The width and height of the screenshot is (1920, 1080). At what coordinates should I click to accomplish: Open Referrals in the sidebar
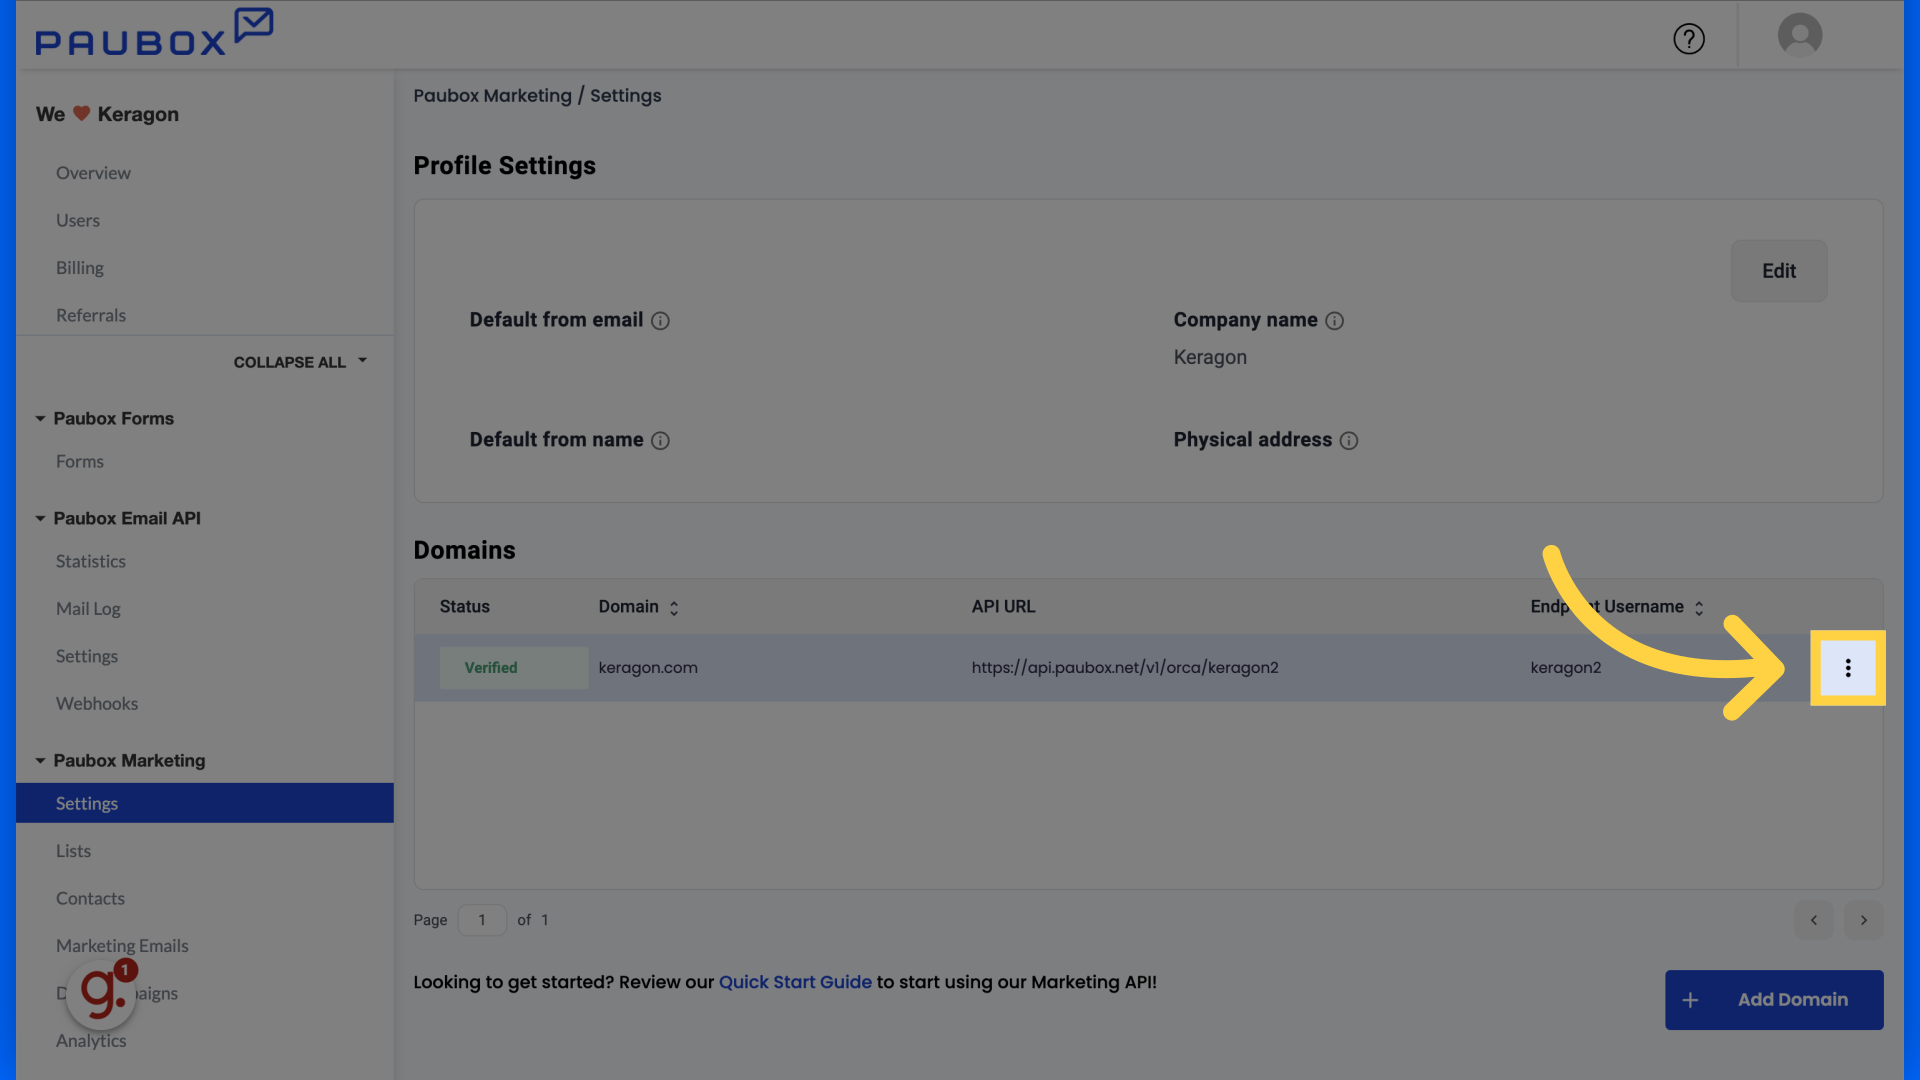point(91,315)
